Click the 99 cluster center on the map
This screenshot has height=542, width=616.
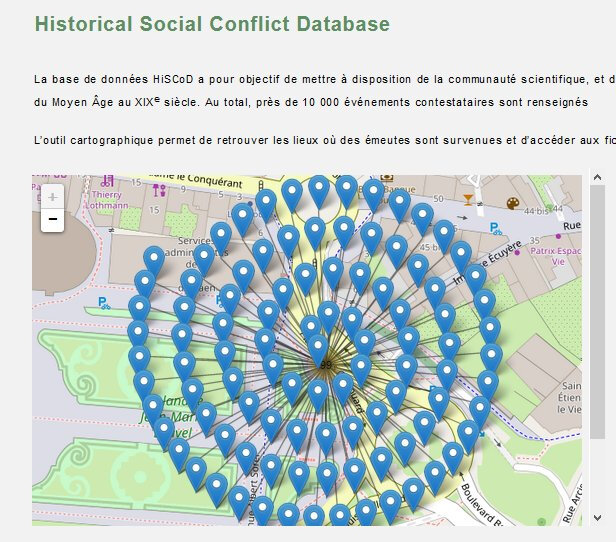point(325,365)
